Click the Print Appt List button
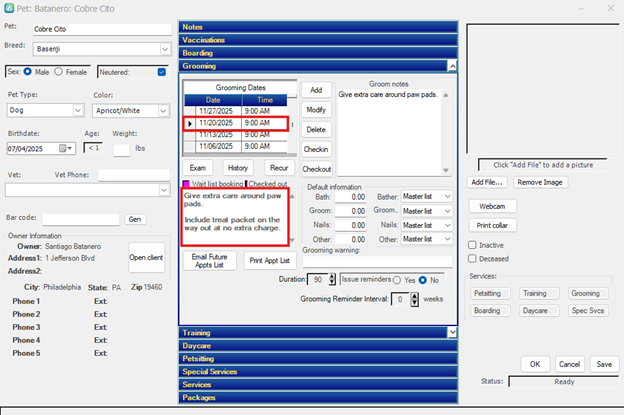Image resolution: width=624 pixels, height=415 pixels. click(x=270, y=261)
